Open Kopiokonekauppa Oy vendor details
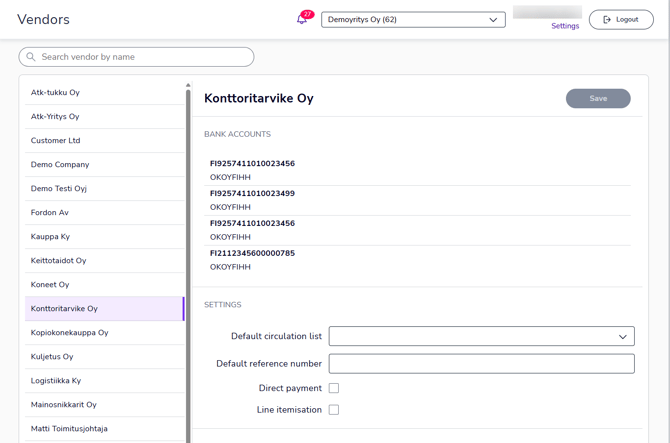The image size is (670, 443). coord(70,333)
